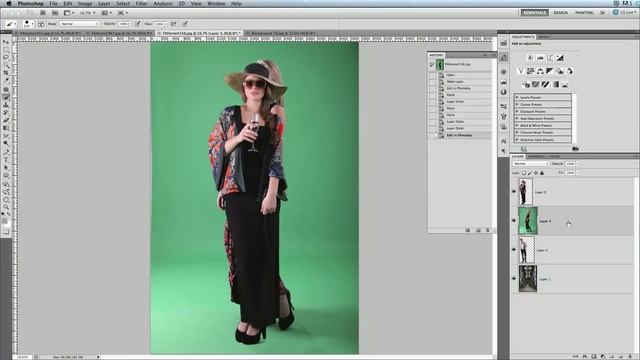This screenshot has height=360, width=640.
Task: Open brush Mode dropdown in options bar
Action: 80,24
